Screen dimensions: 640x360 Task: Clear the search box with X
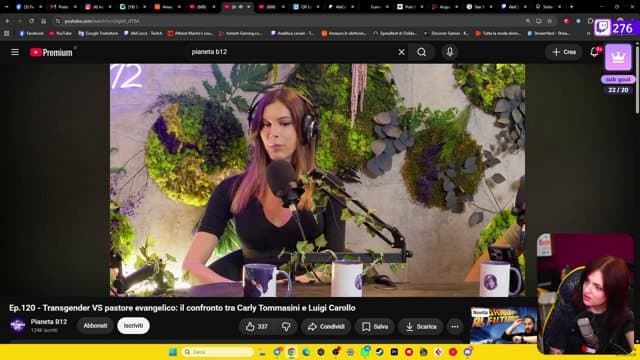[402, 52]
